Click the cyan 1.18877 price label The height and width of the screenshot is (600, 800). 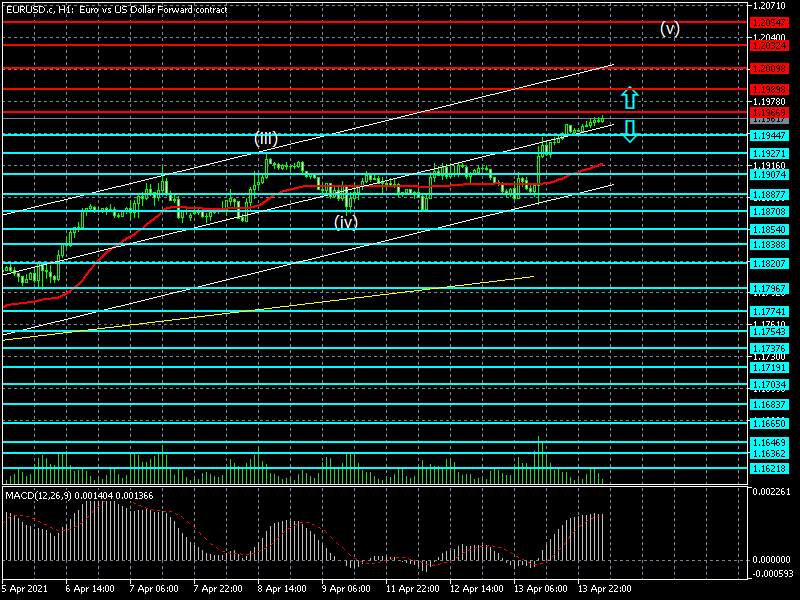[769, 194]
